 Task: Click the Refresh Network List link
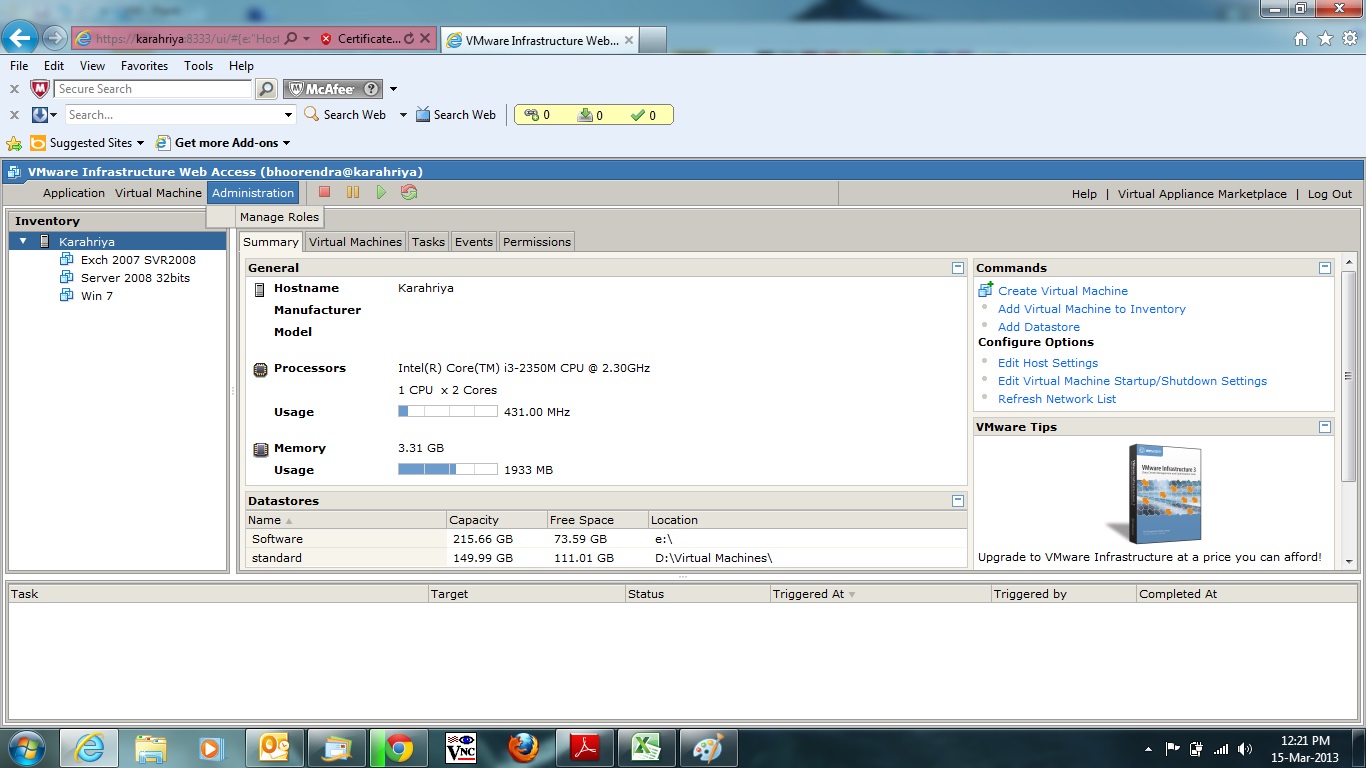tap(1057, 399)
